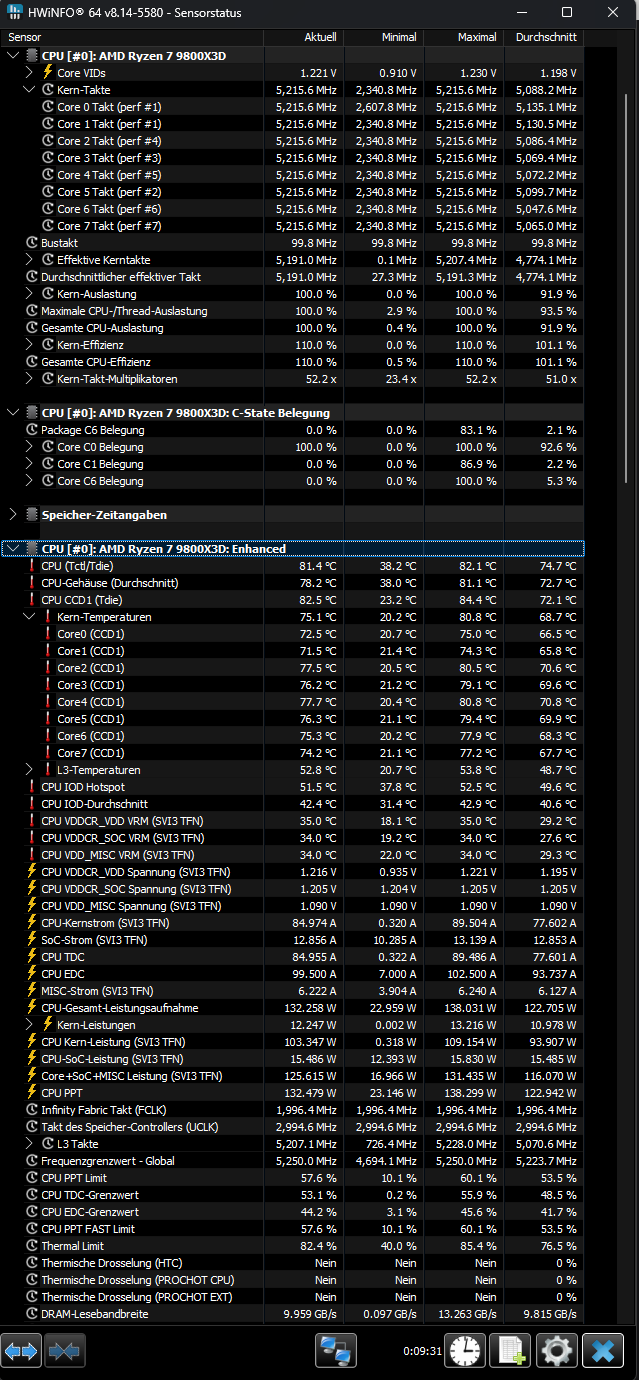
Task: Select Durchschnittlicher effektiver Takt row
Action: point(292,277)
